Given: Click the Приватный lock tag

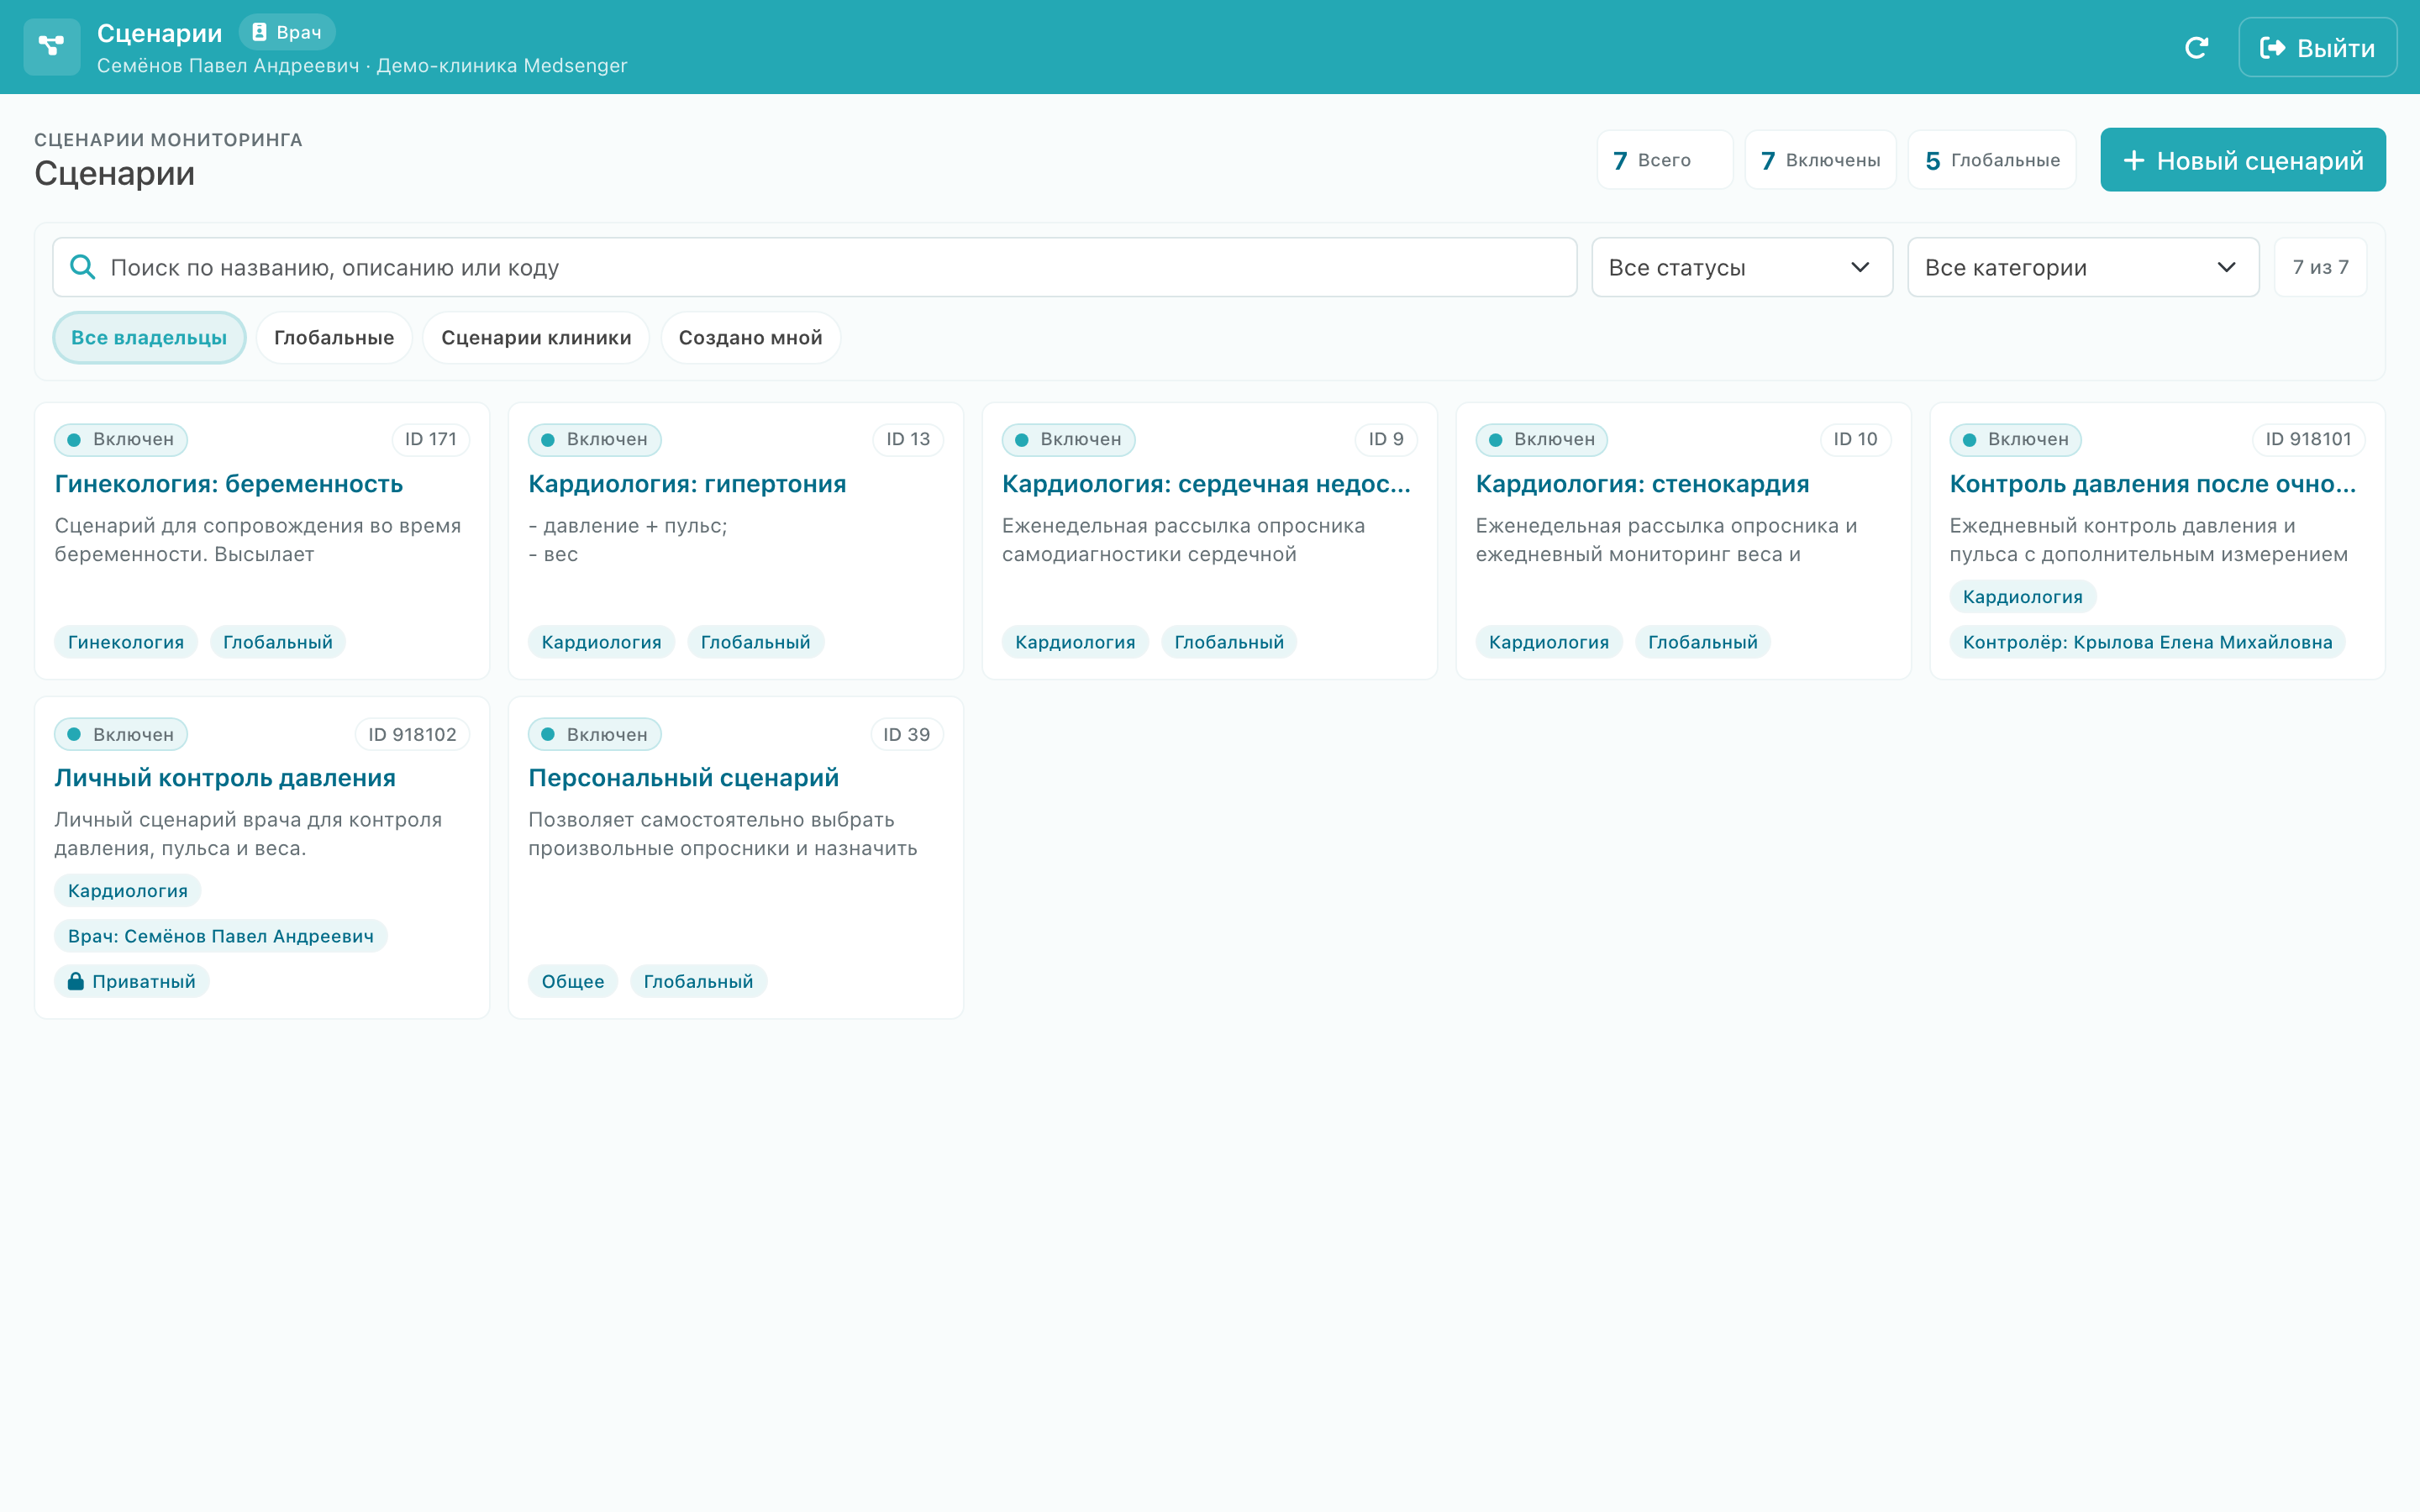Looking at the screenshot, I should [132, 981].
